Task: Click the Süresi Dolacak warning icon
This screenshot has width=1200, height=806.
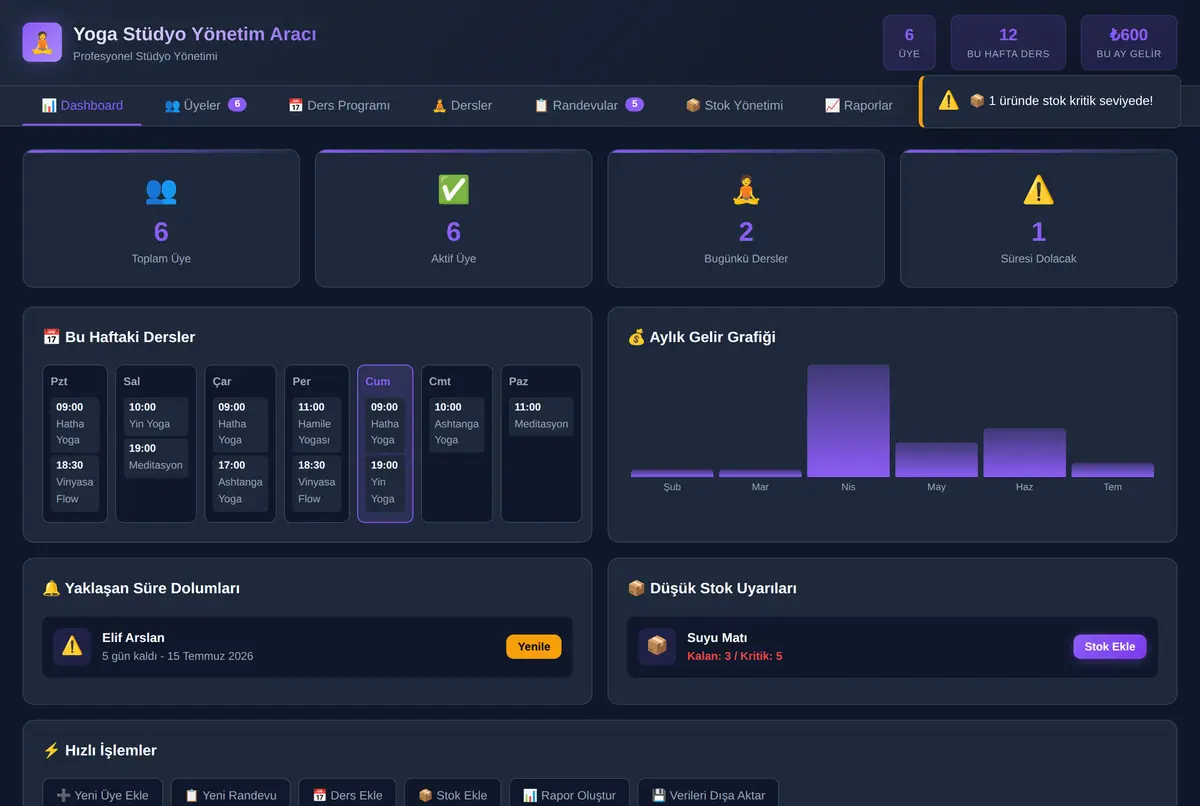Action: pos(1038,190)
